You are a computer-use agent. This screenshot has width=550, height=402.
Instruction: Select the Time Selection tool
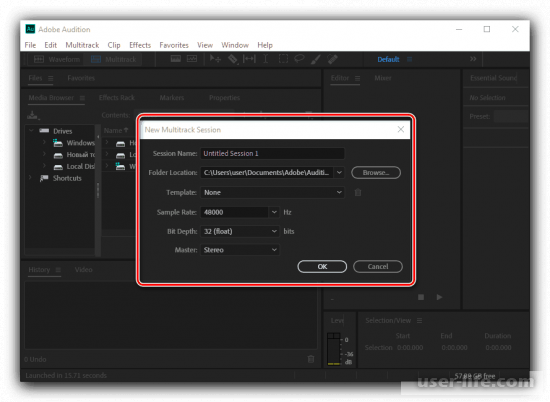(266, 59)
